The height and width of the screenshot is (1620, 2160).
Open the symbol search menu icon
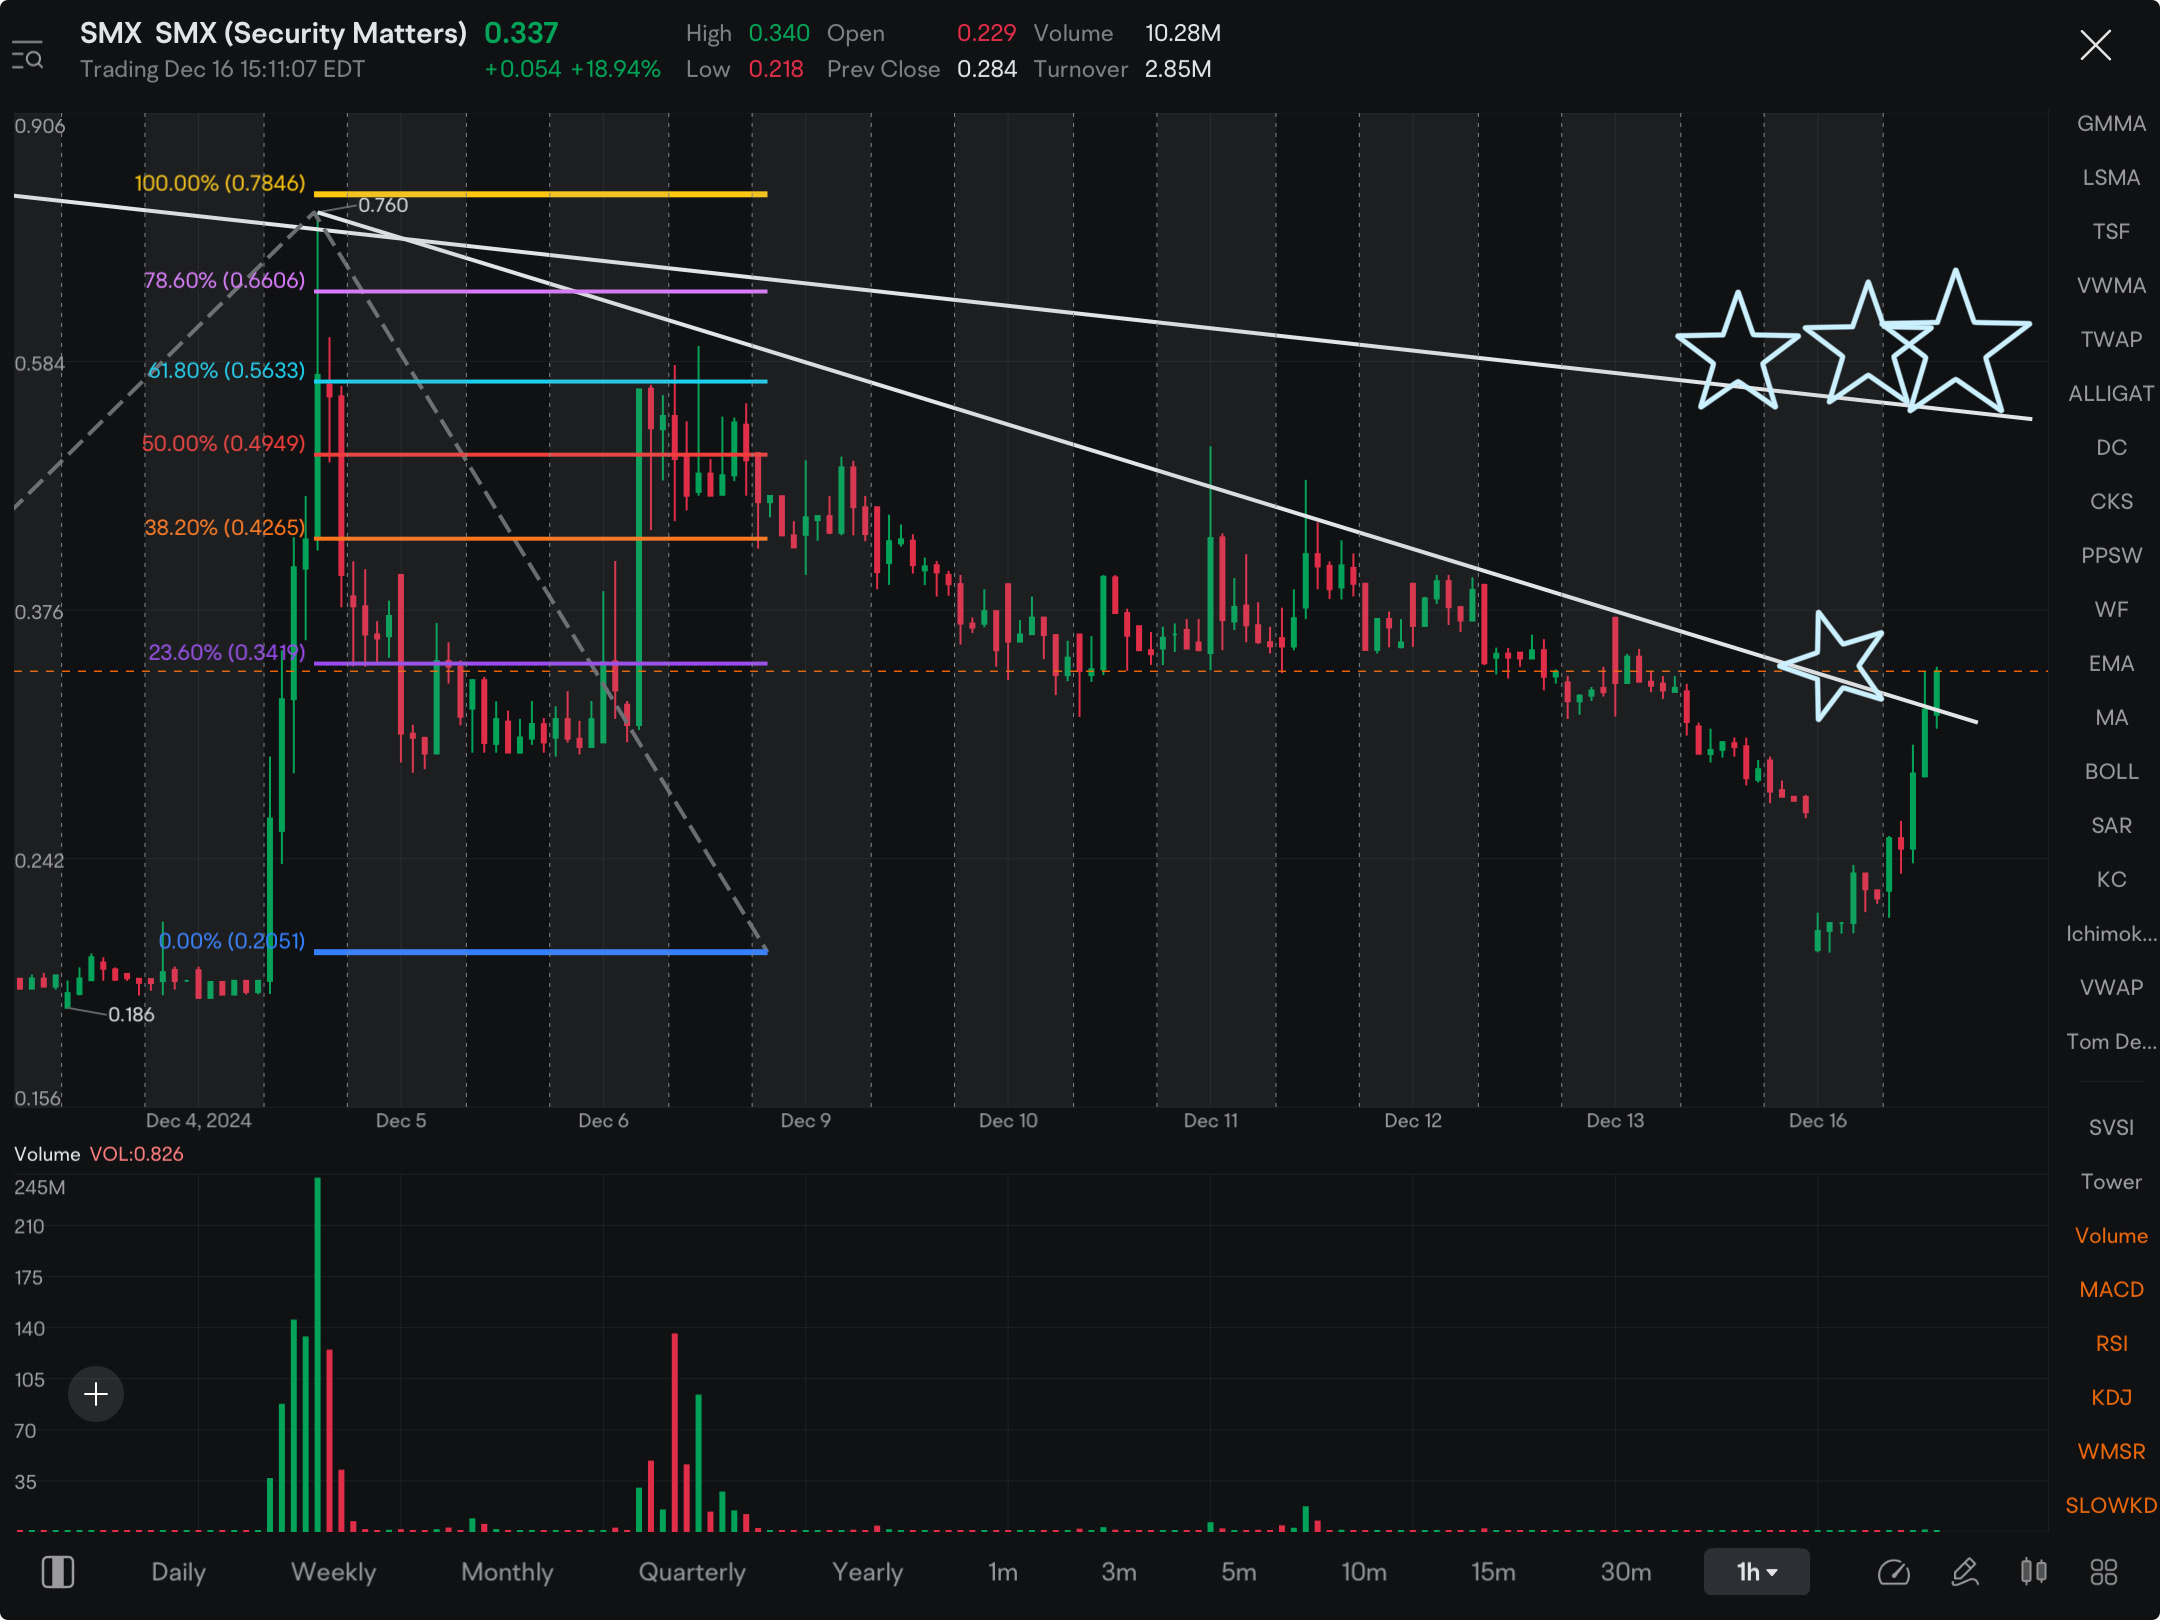click(27, 55)
